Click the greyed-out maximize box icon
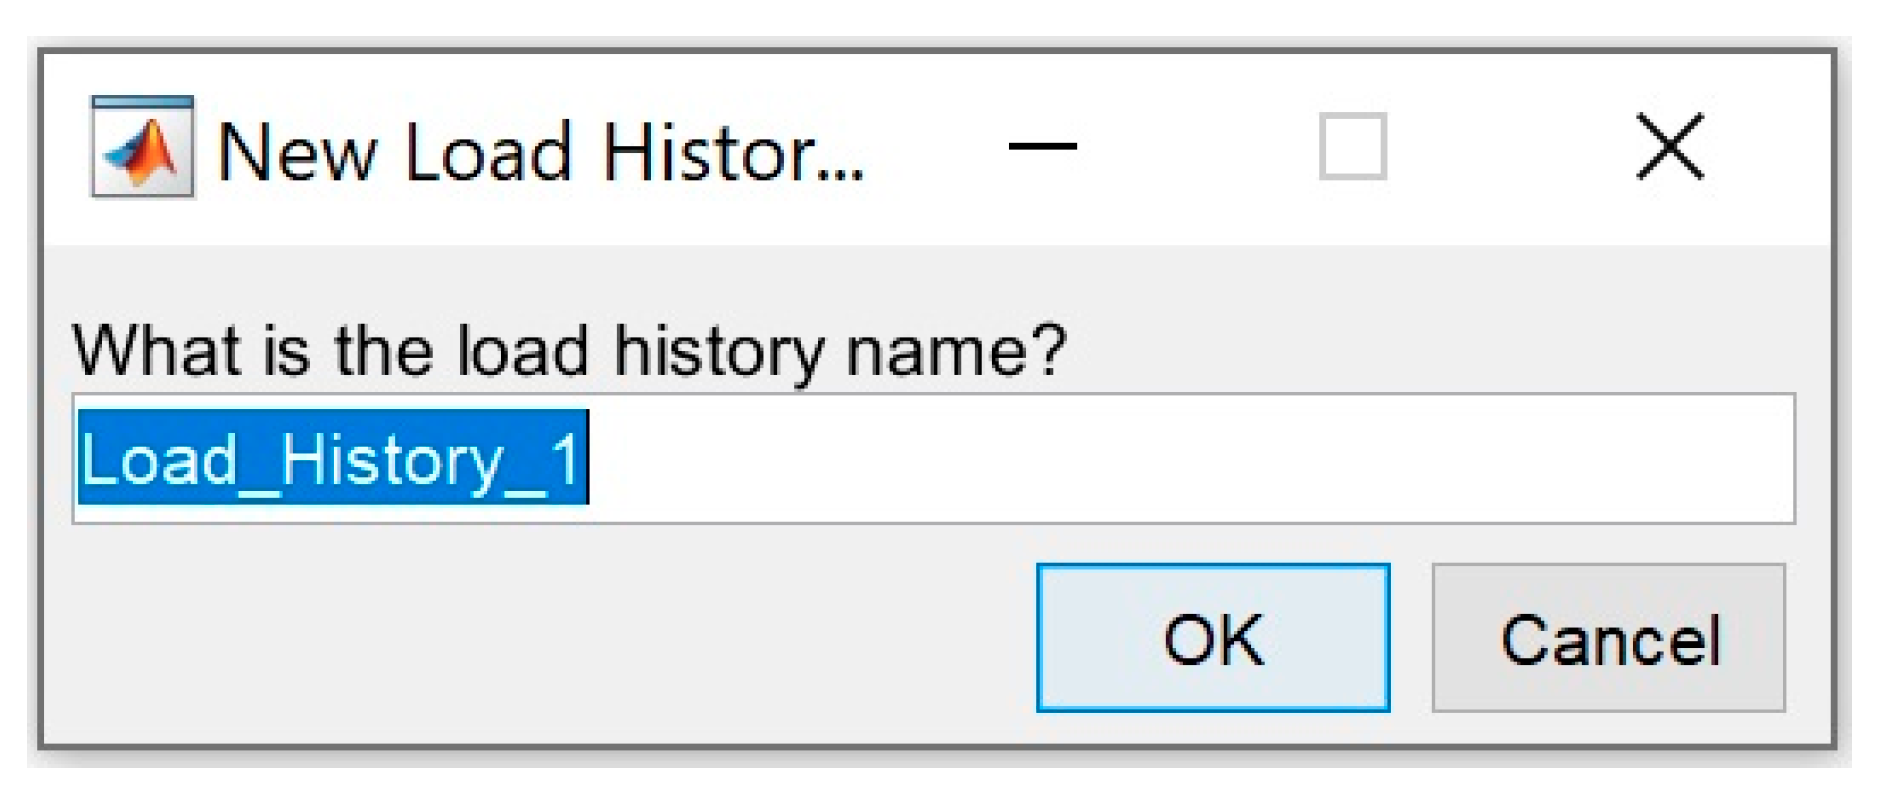The width and height of the screenshot is (1888, 797). tap(1352, 147)
